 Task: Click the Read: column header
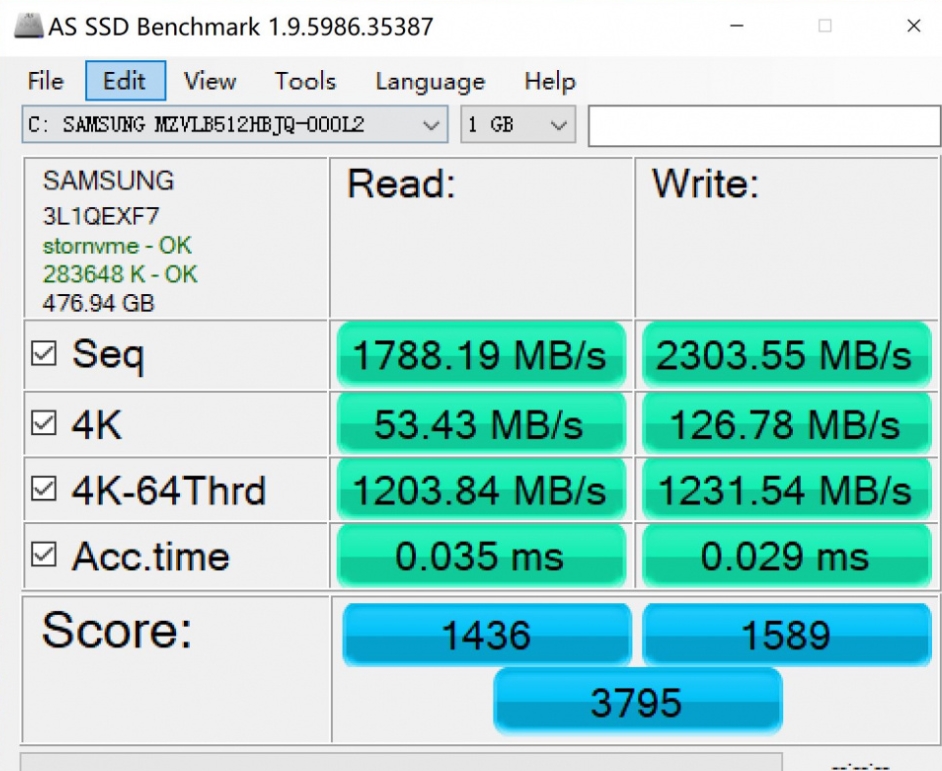[x=401, y=183]
